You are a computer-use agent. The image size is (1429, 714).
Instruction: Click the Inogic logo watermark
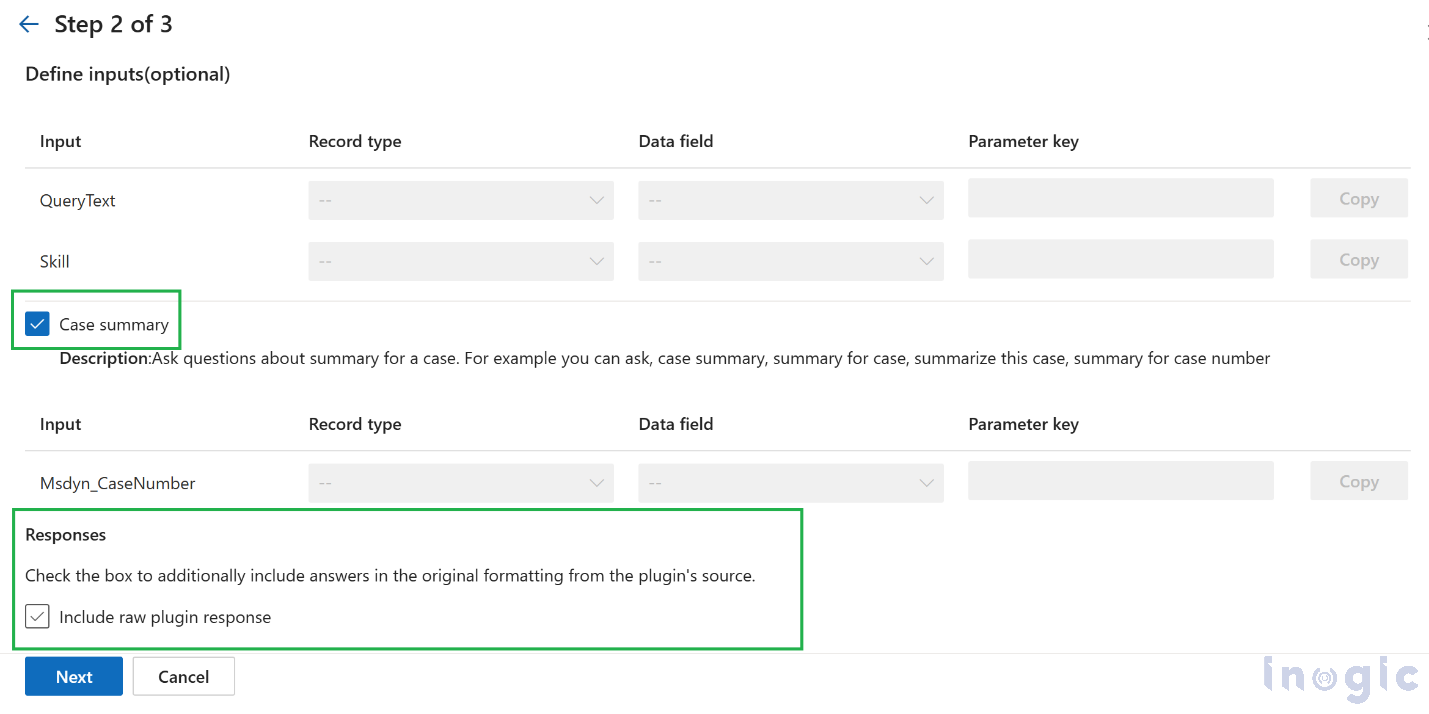pyautogui.click(x=1340, y=678)
